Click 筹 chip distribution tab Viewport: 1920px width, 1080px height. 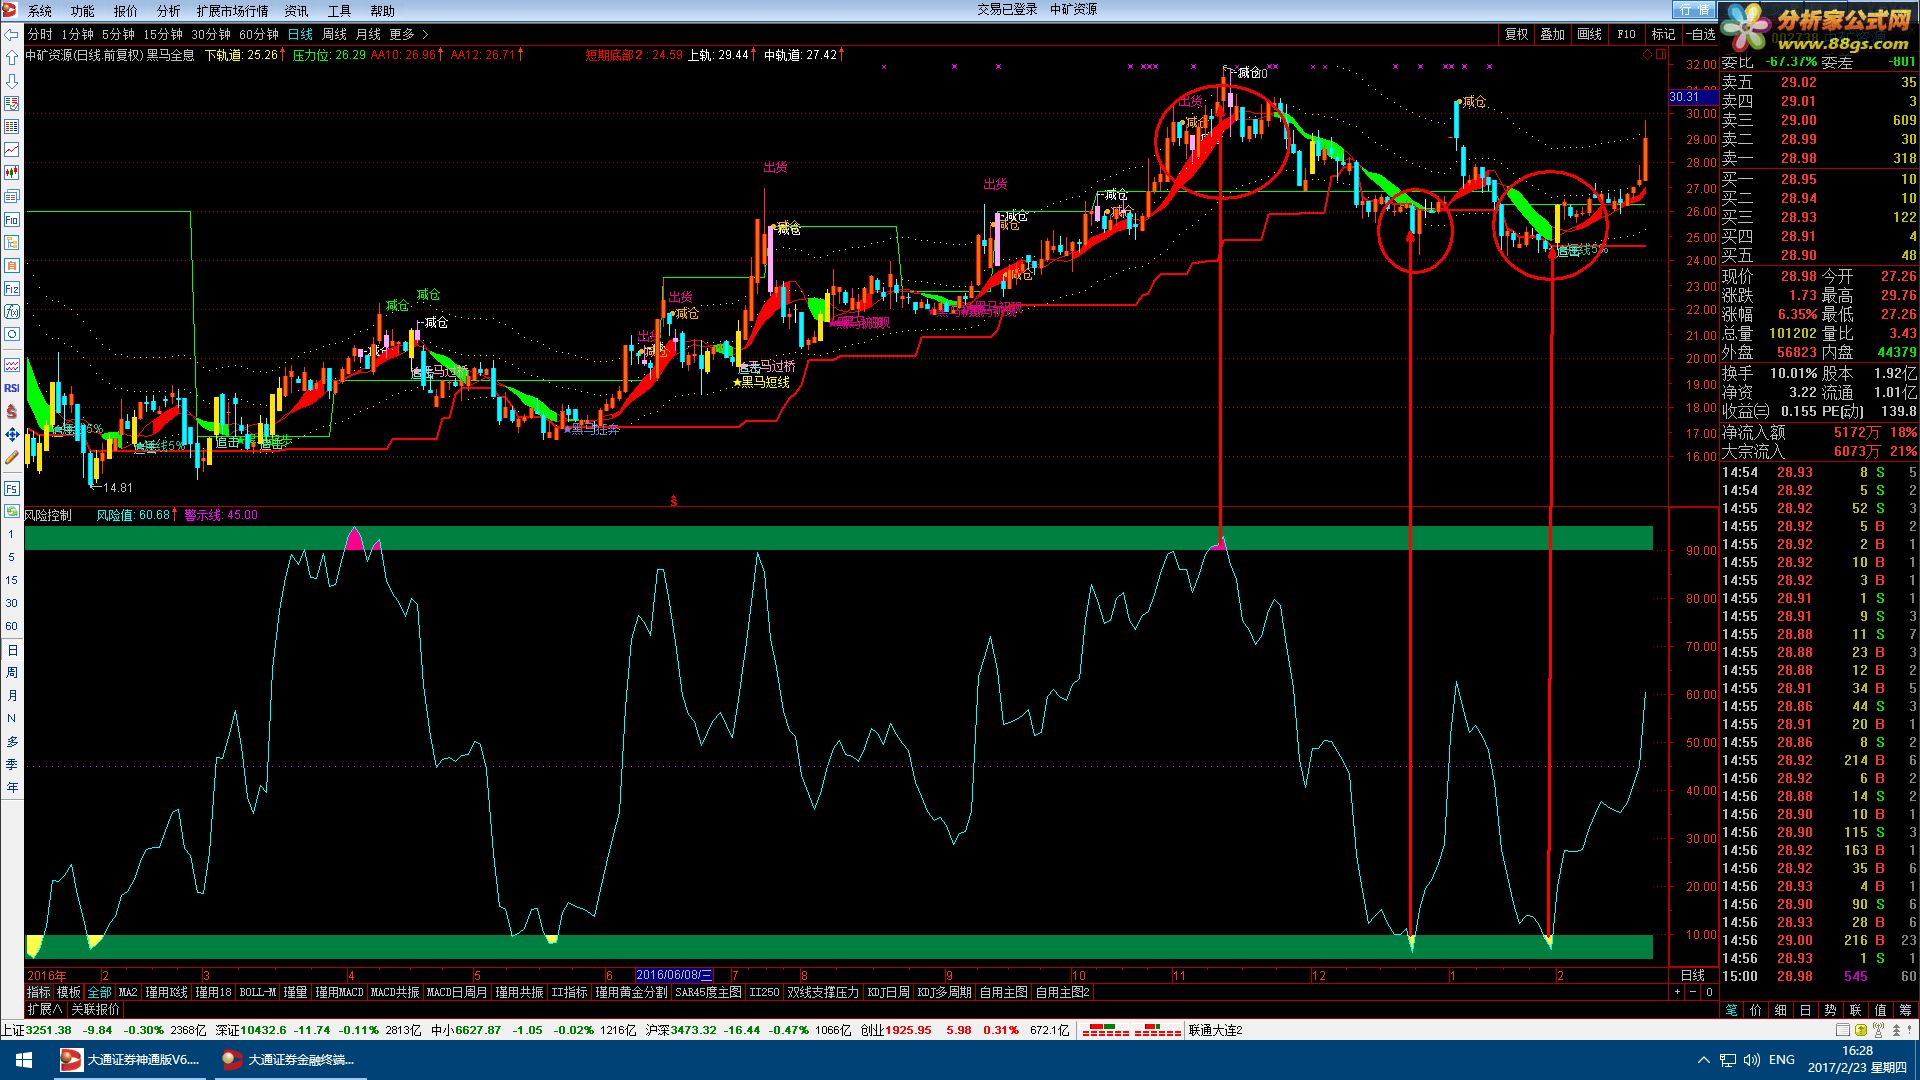point(1905,1010)
